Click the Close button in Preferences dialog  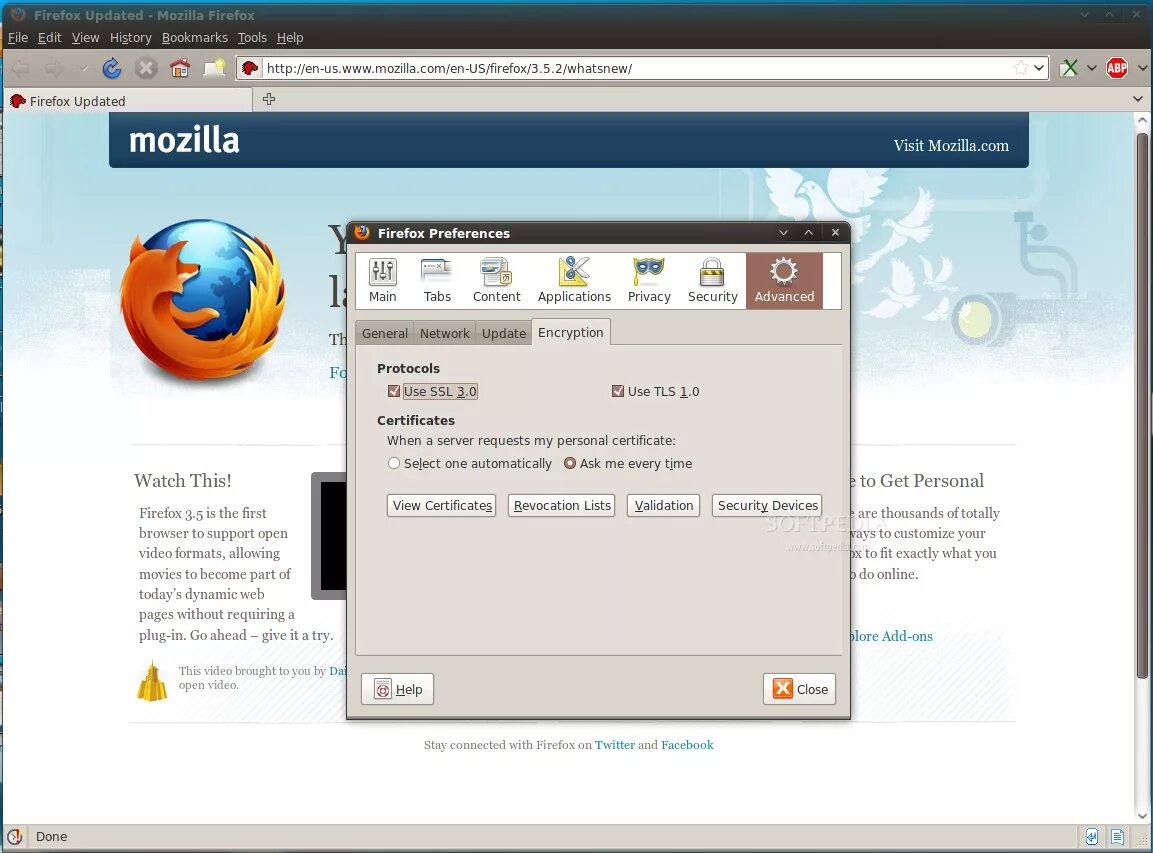[800, 689]
